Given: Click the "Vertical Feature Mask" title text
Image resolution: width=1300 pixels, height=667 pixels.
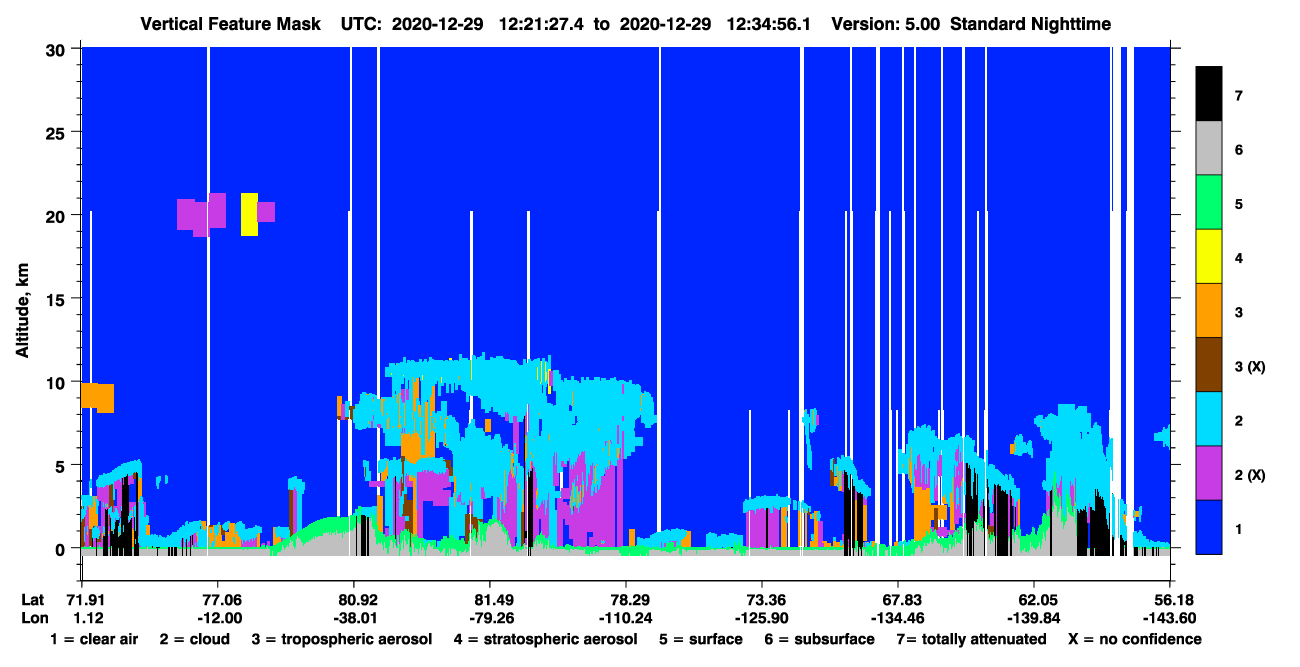Looking at the screenshot, I should point(232,24).
